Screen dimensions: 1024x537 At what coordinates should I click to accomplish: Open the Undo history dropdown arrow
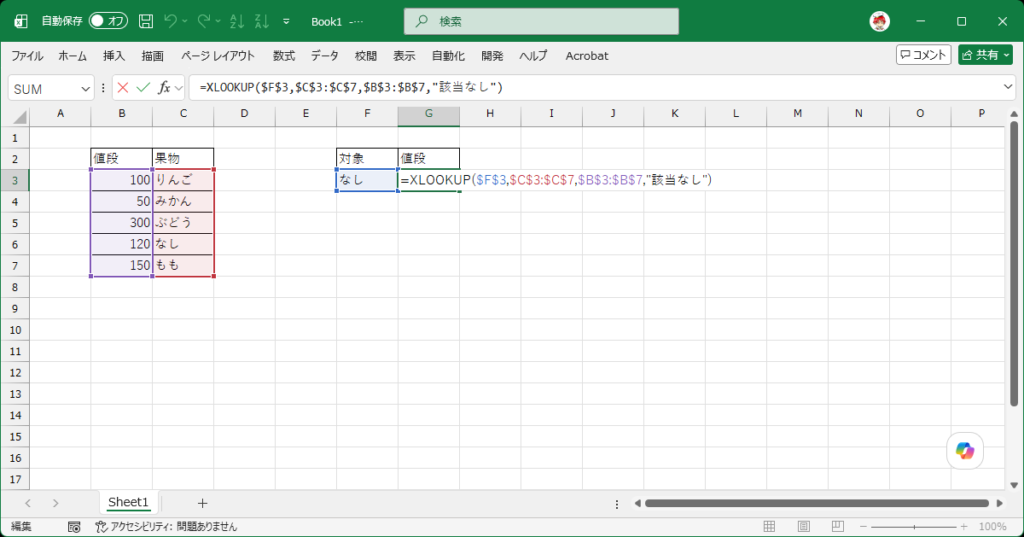point(185,22)
